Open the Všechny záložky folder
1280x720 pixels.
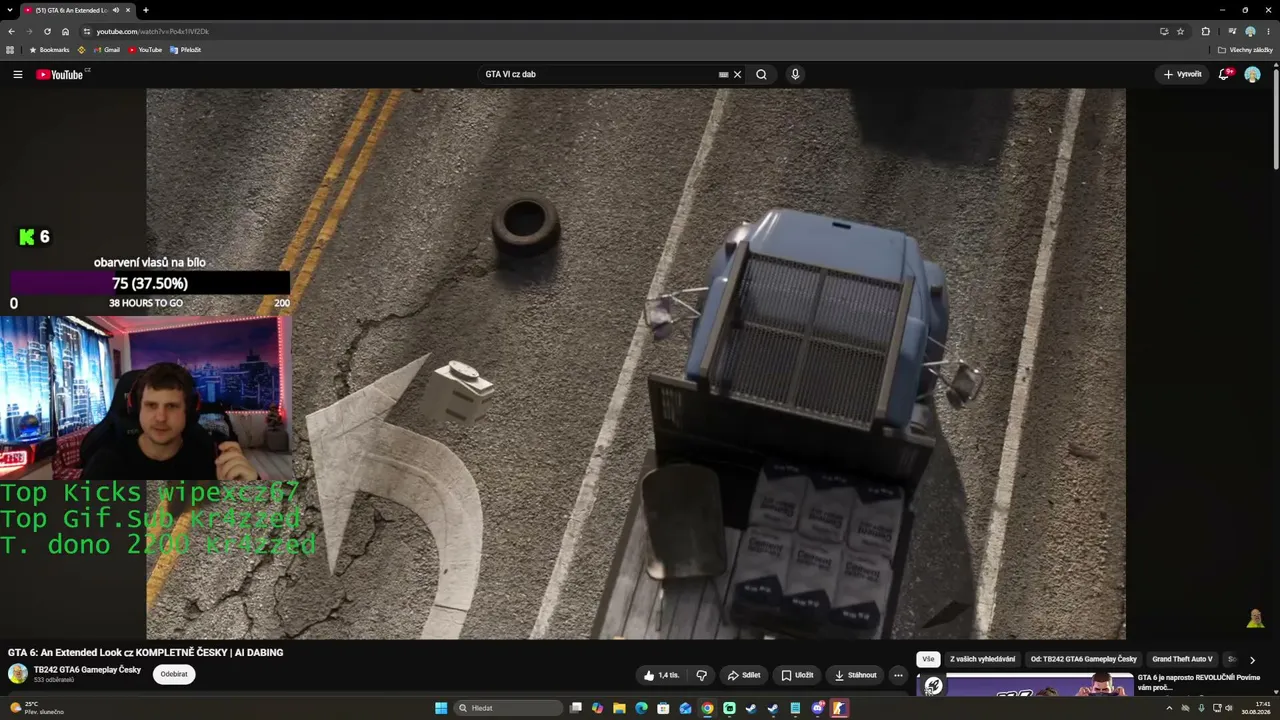click(1245, 50)
